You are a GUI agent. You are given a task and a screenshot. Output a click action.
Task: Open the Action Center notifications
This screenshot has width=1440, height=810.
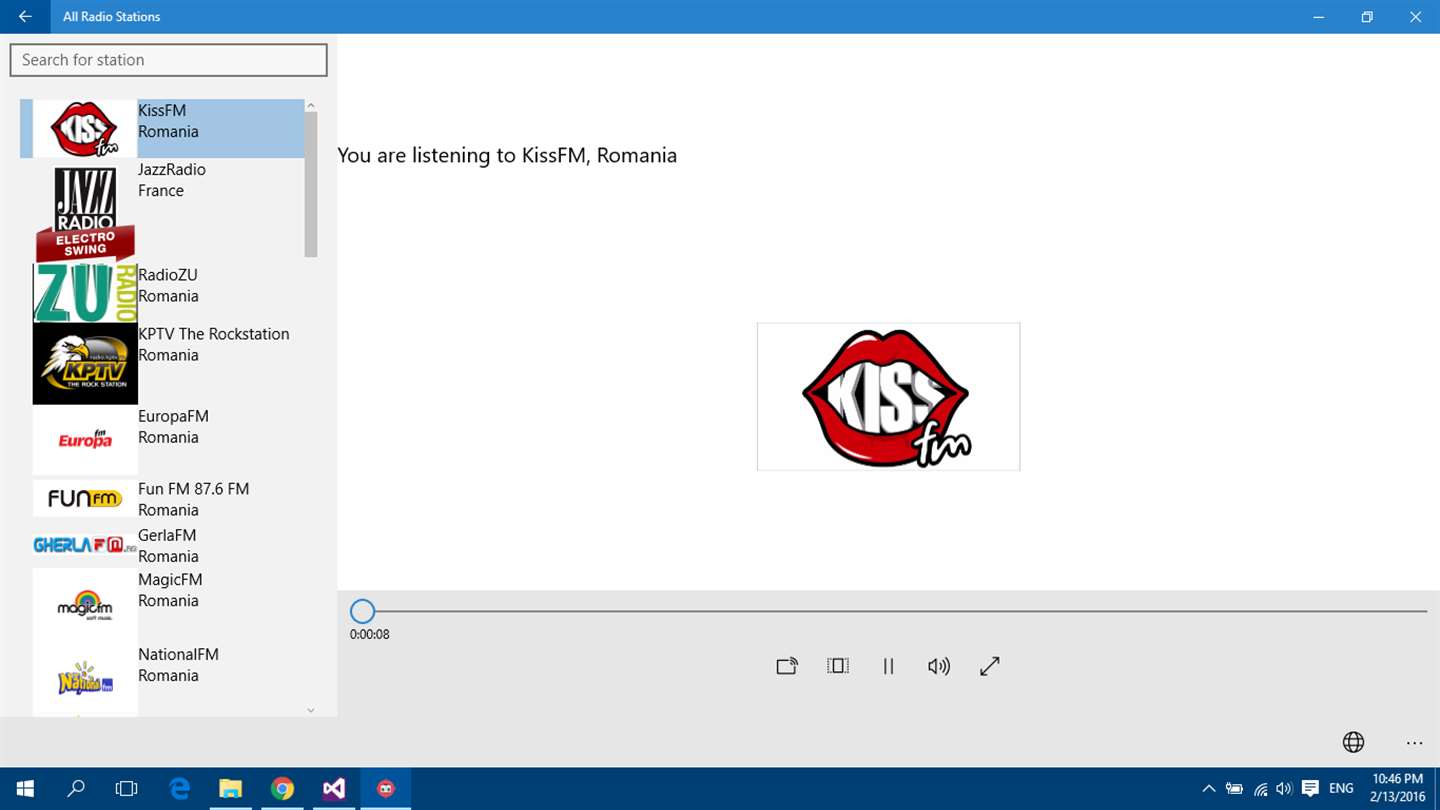point(1311,789)
